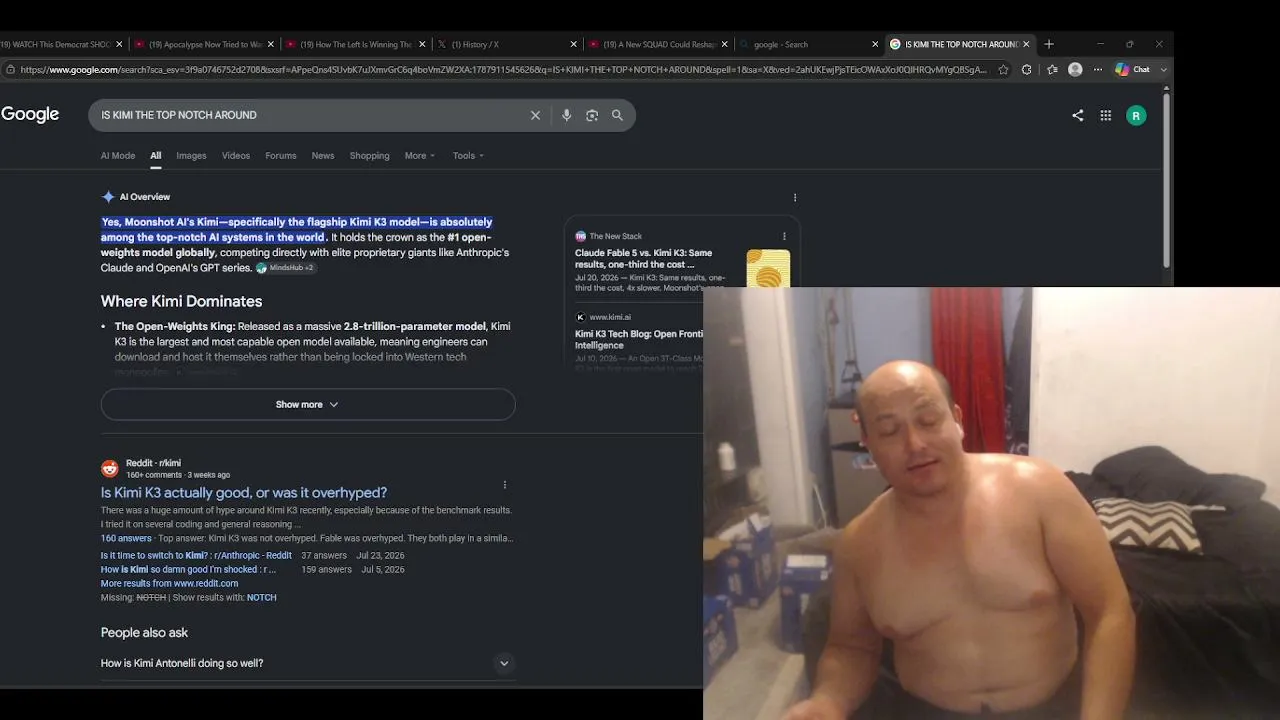Viewport: 1280px width, 720px height.
Task: Close the '(1) History / X' tab
Action: click(x=574, y=44)
